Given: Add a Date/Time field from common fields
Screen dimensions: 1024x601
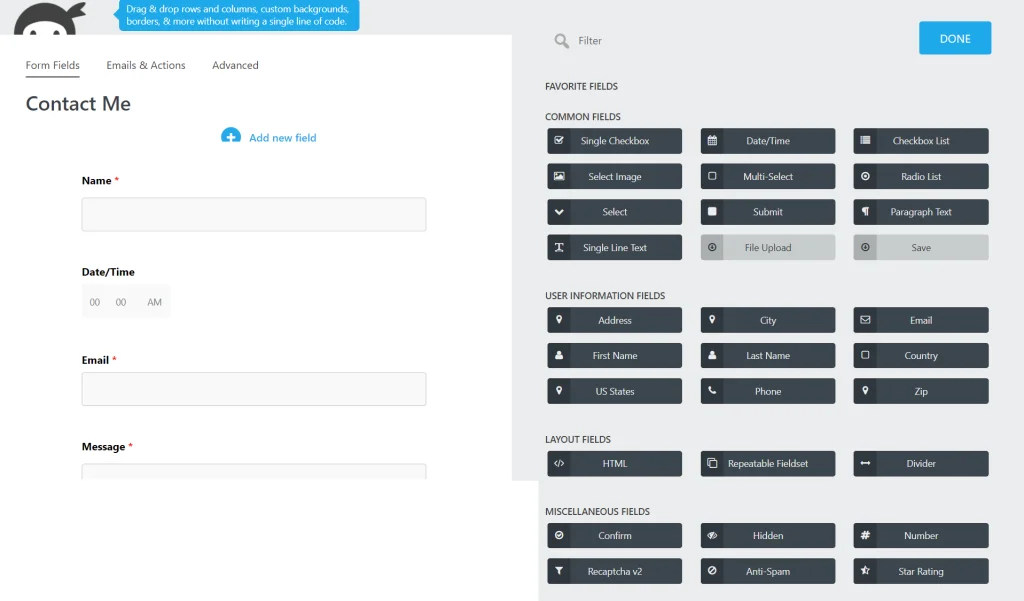Looking at the screenshot, I should 767,141.
